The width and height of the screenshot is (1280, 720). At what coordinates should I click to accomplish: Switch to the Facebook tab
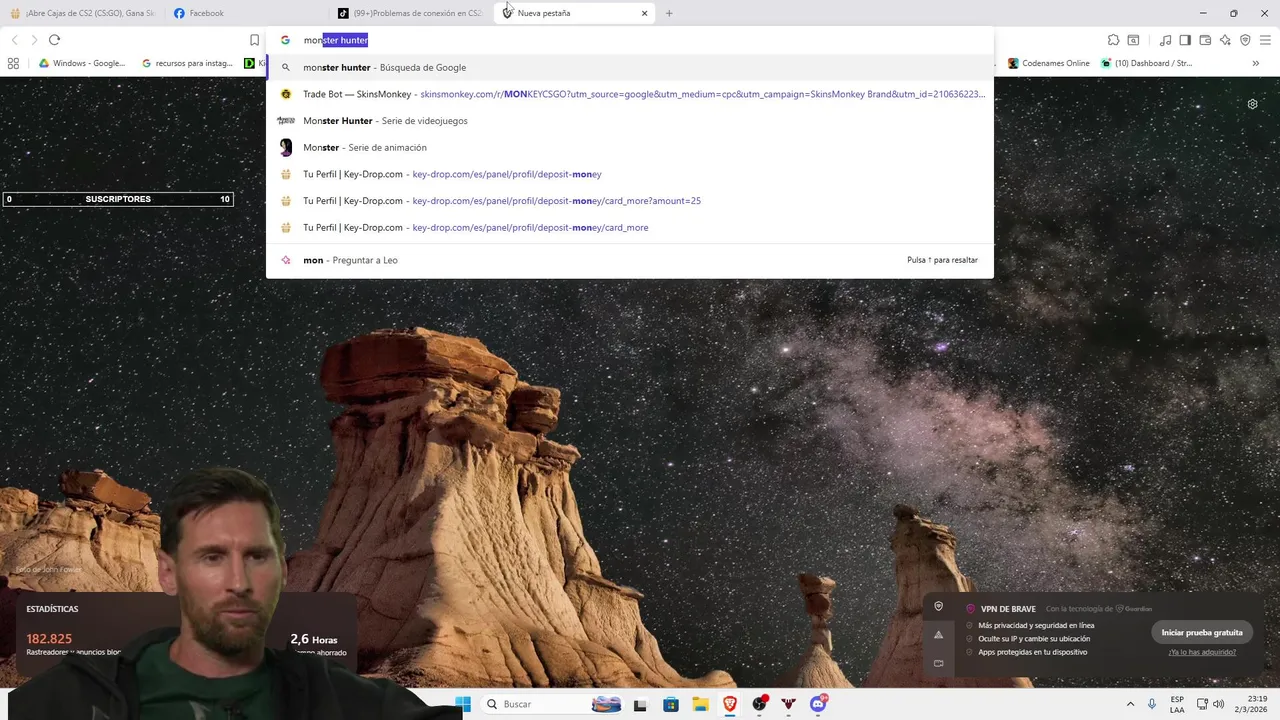coord(245,13)
